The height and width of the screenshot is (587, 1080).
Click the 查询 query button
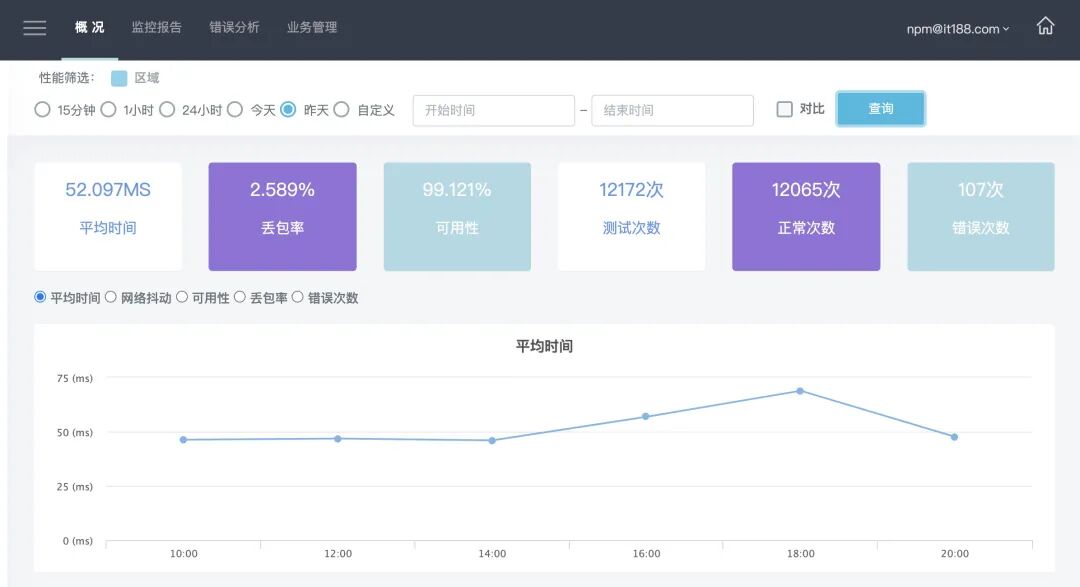click(x=880, y=109)
